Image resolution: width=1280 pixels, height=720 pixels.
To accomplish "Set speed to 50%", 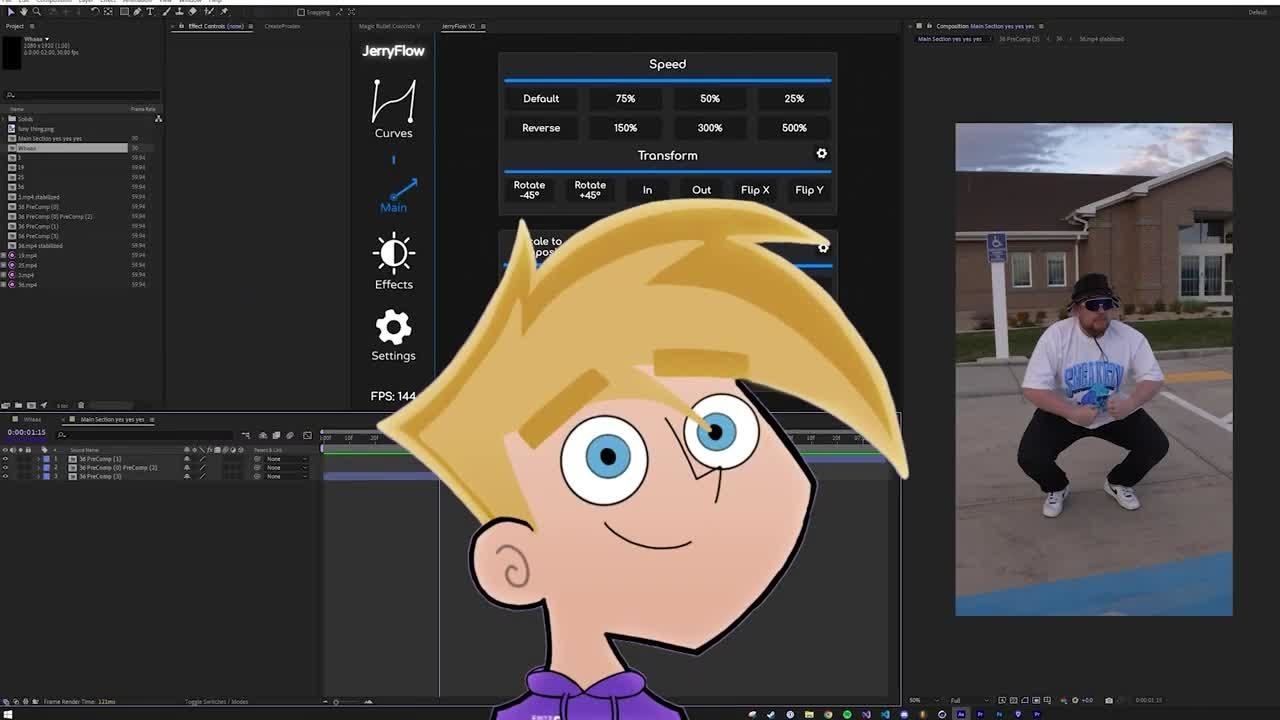I will (709, 98).
